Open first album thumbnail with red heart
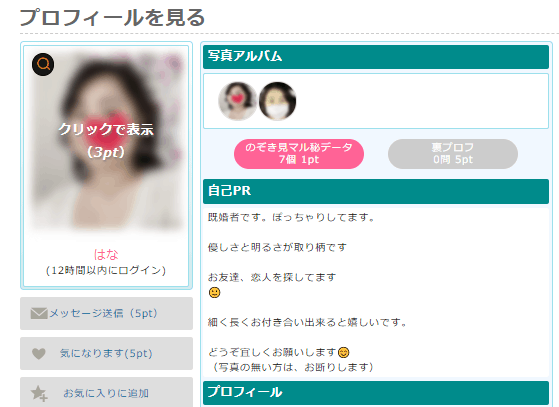Viewport: 559px width, 407px height. [237, 101]
